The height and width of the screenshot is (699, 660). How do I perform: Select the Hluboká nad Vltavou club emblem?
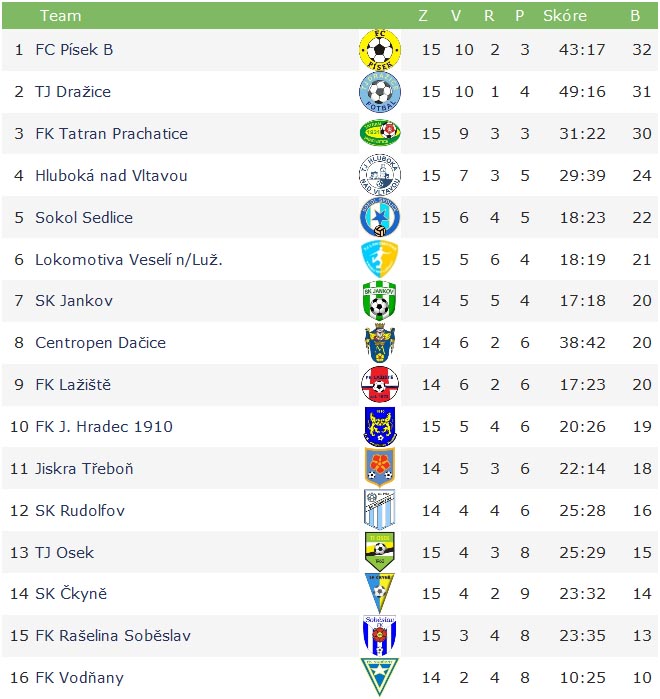click(x=380, y=175)
